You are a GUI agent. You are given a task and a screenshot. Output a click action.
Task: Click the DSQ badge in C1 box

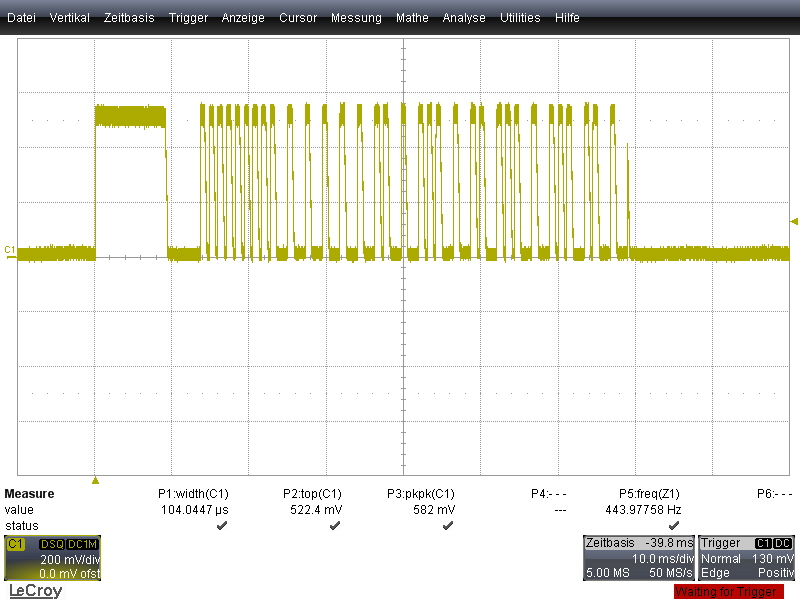(52, 544)
